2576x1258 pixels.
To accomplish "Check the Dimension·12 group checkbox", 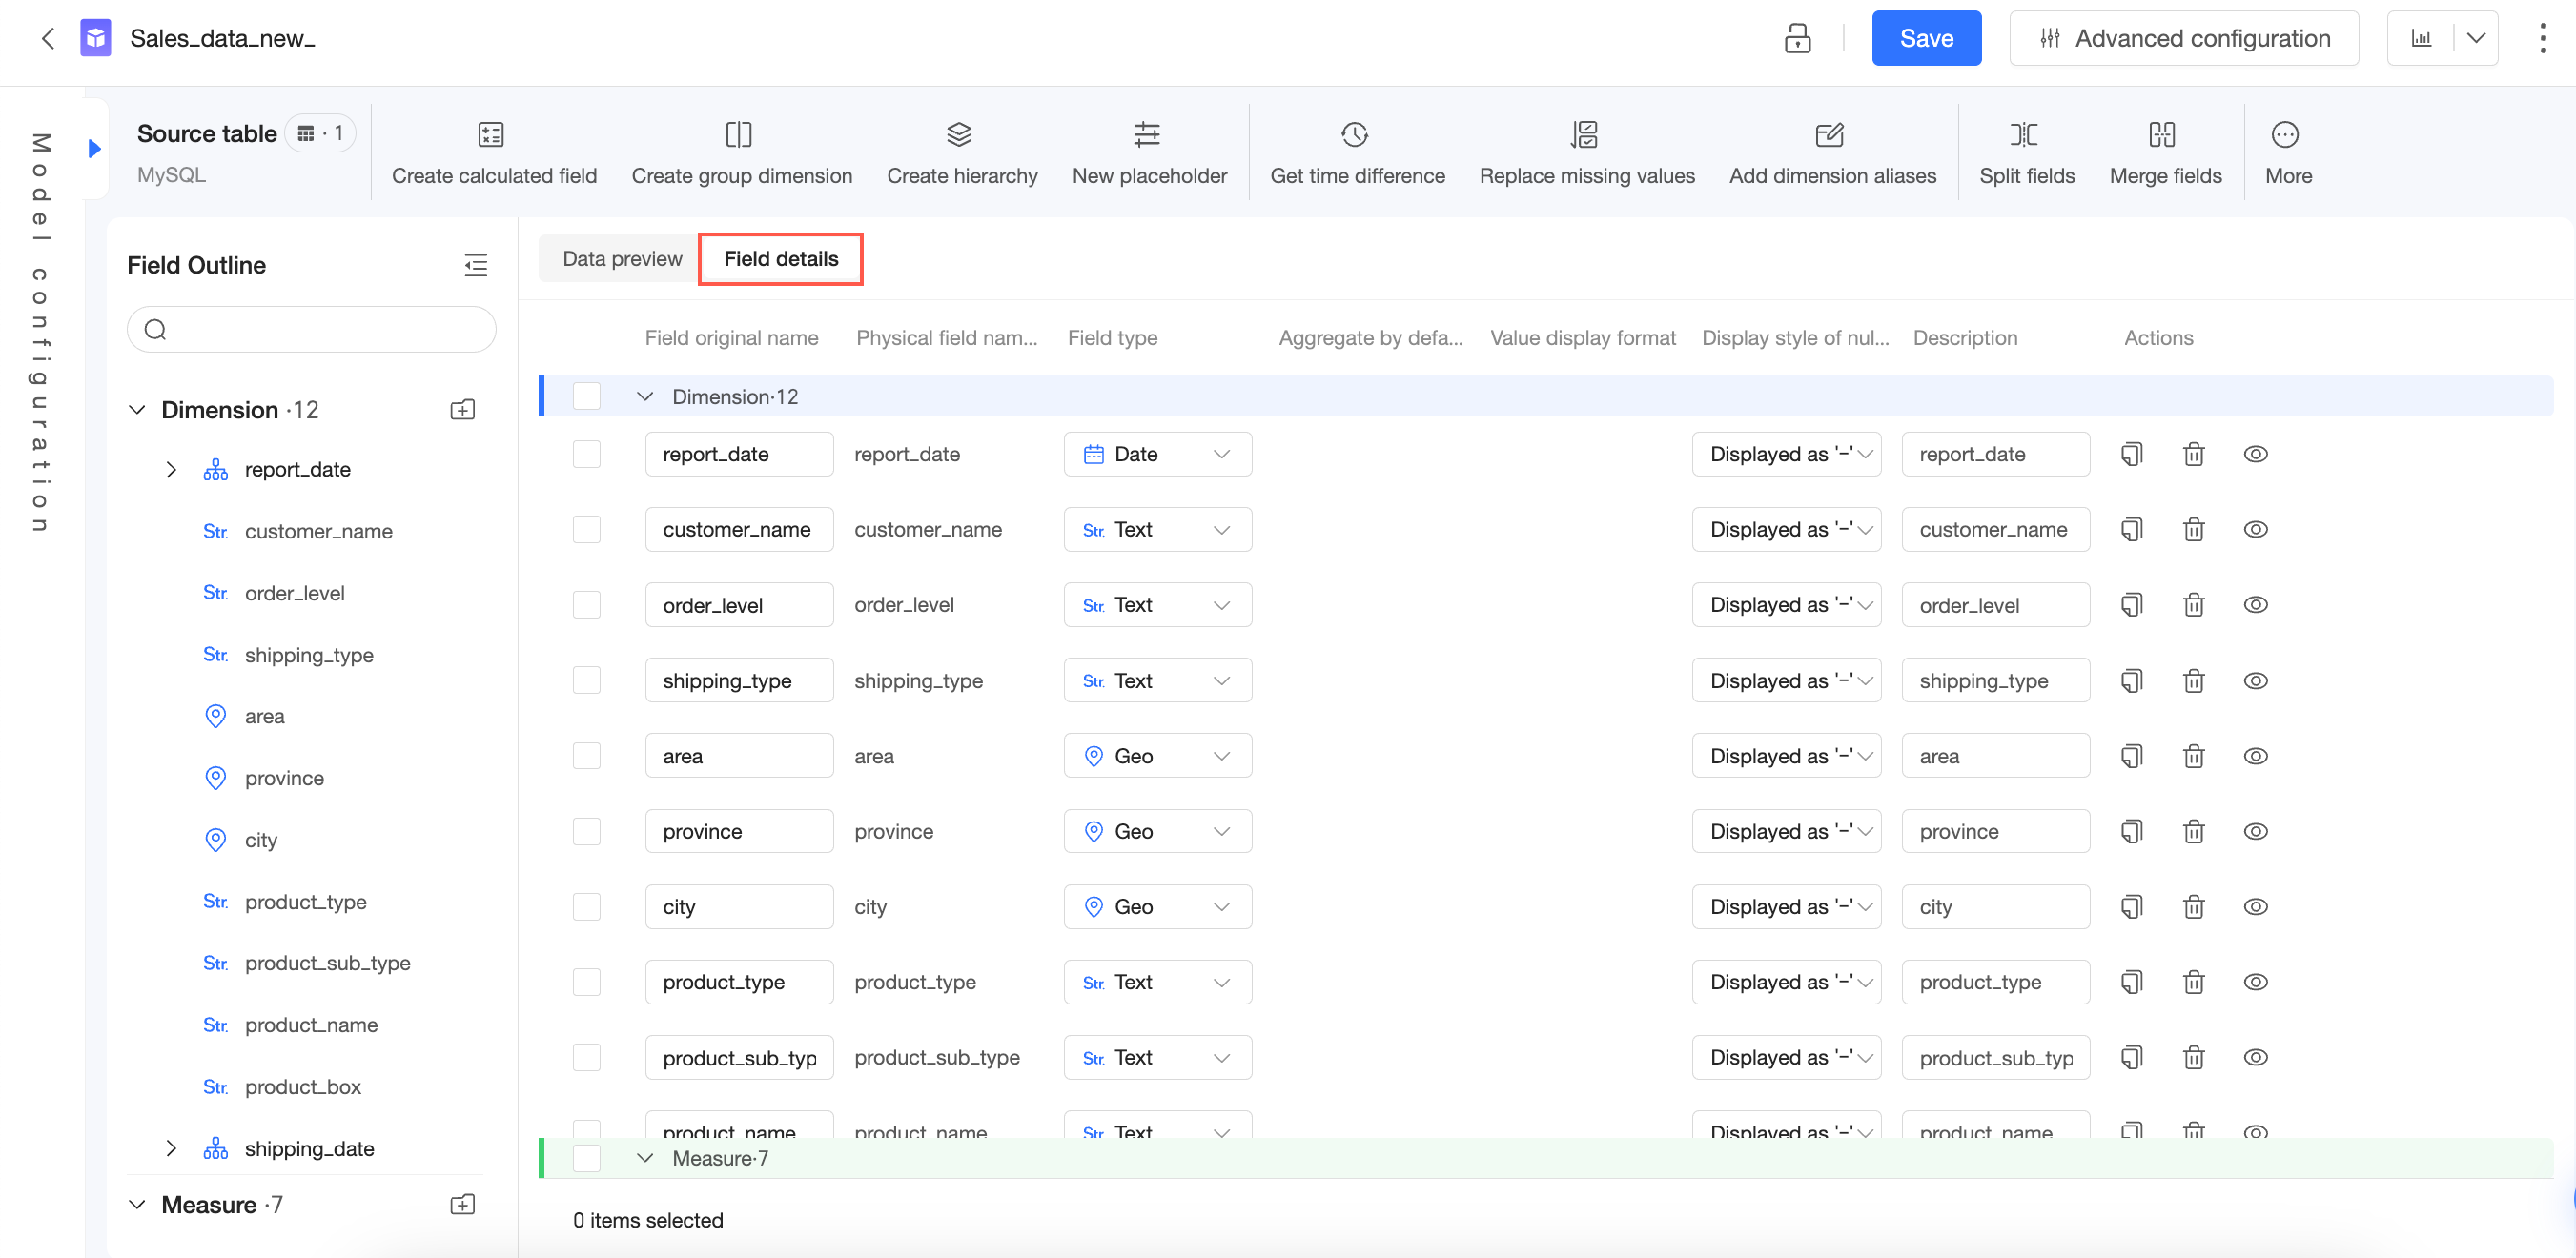I will pyautogui.click(x=586, y=396).
